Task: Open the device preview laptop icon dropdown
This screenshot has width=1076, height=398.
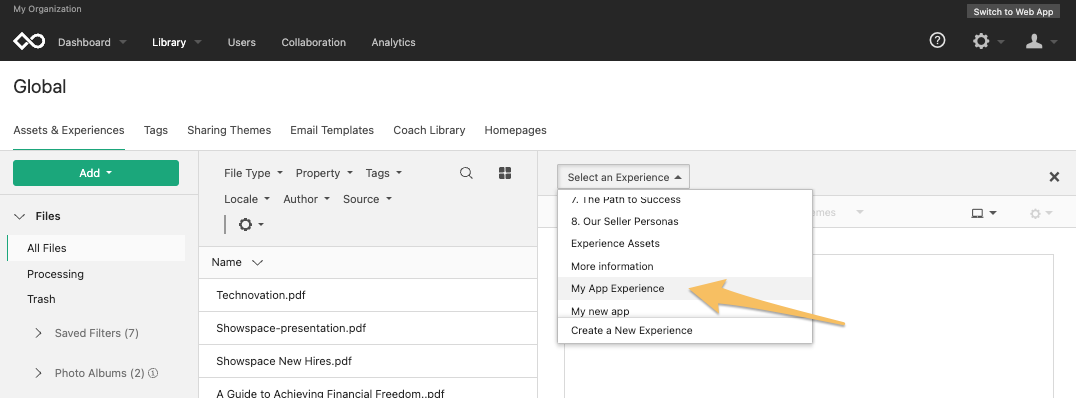Action: pos(983,213)
